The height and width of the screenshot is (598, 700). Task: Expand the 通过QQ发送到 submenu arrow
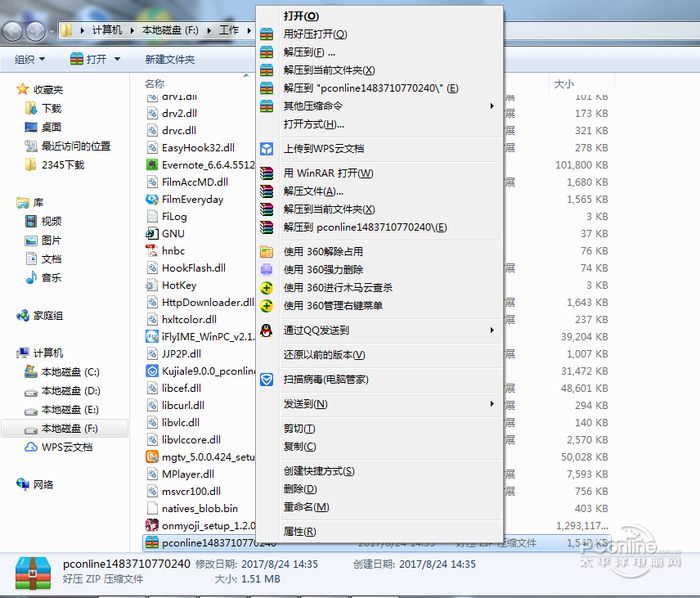pyautogui.click(x=492, y=330)
